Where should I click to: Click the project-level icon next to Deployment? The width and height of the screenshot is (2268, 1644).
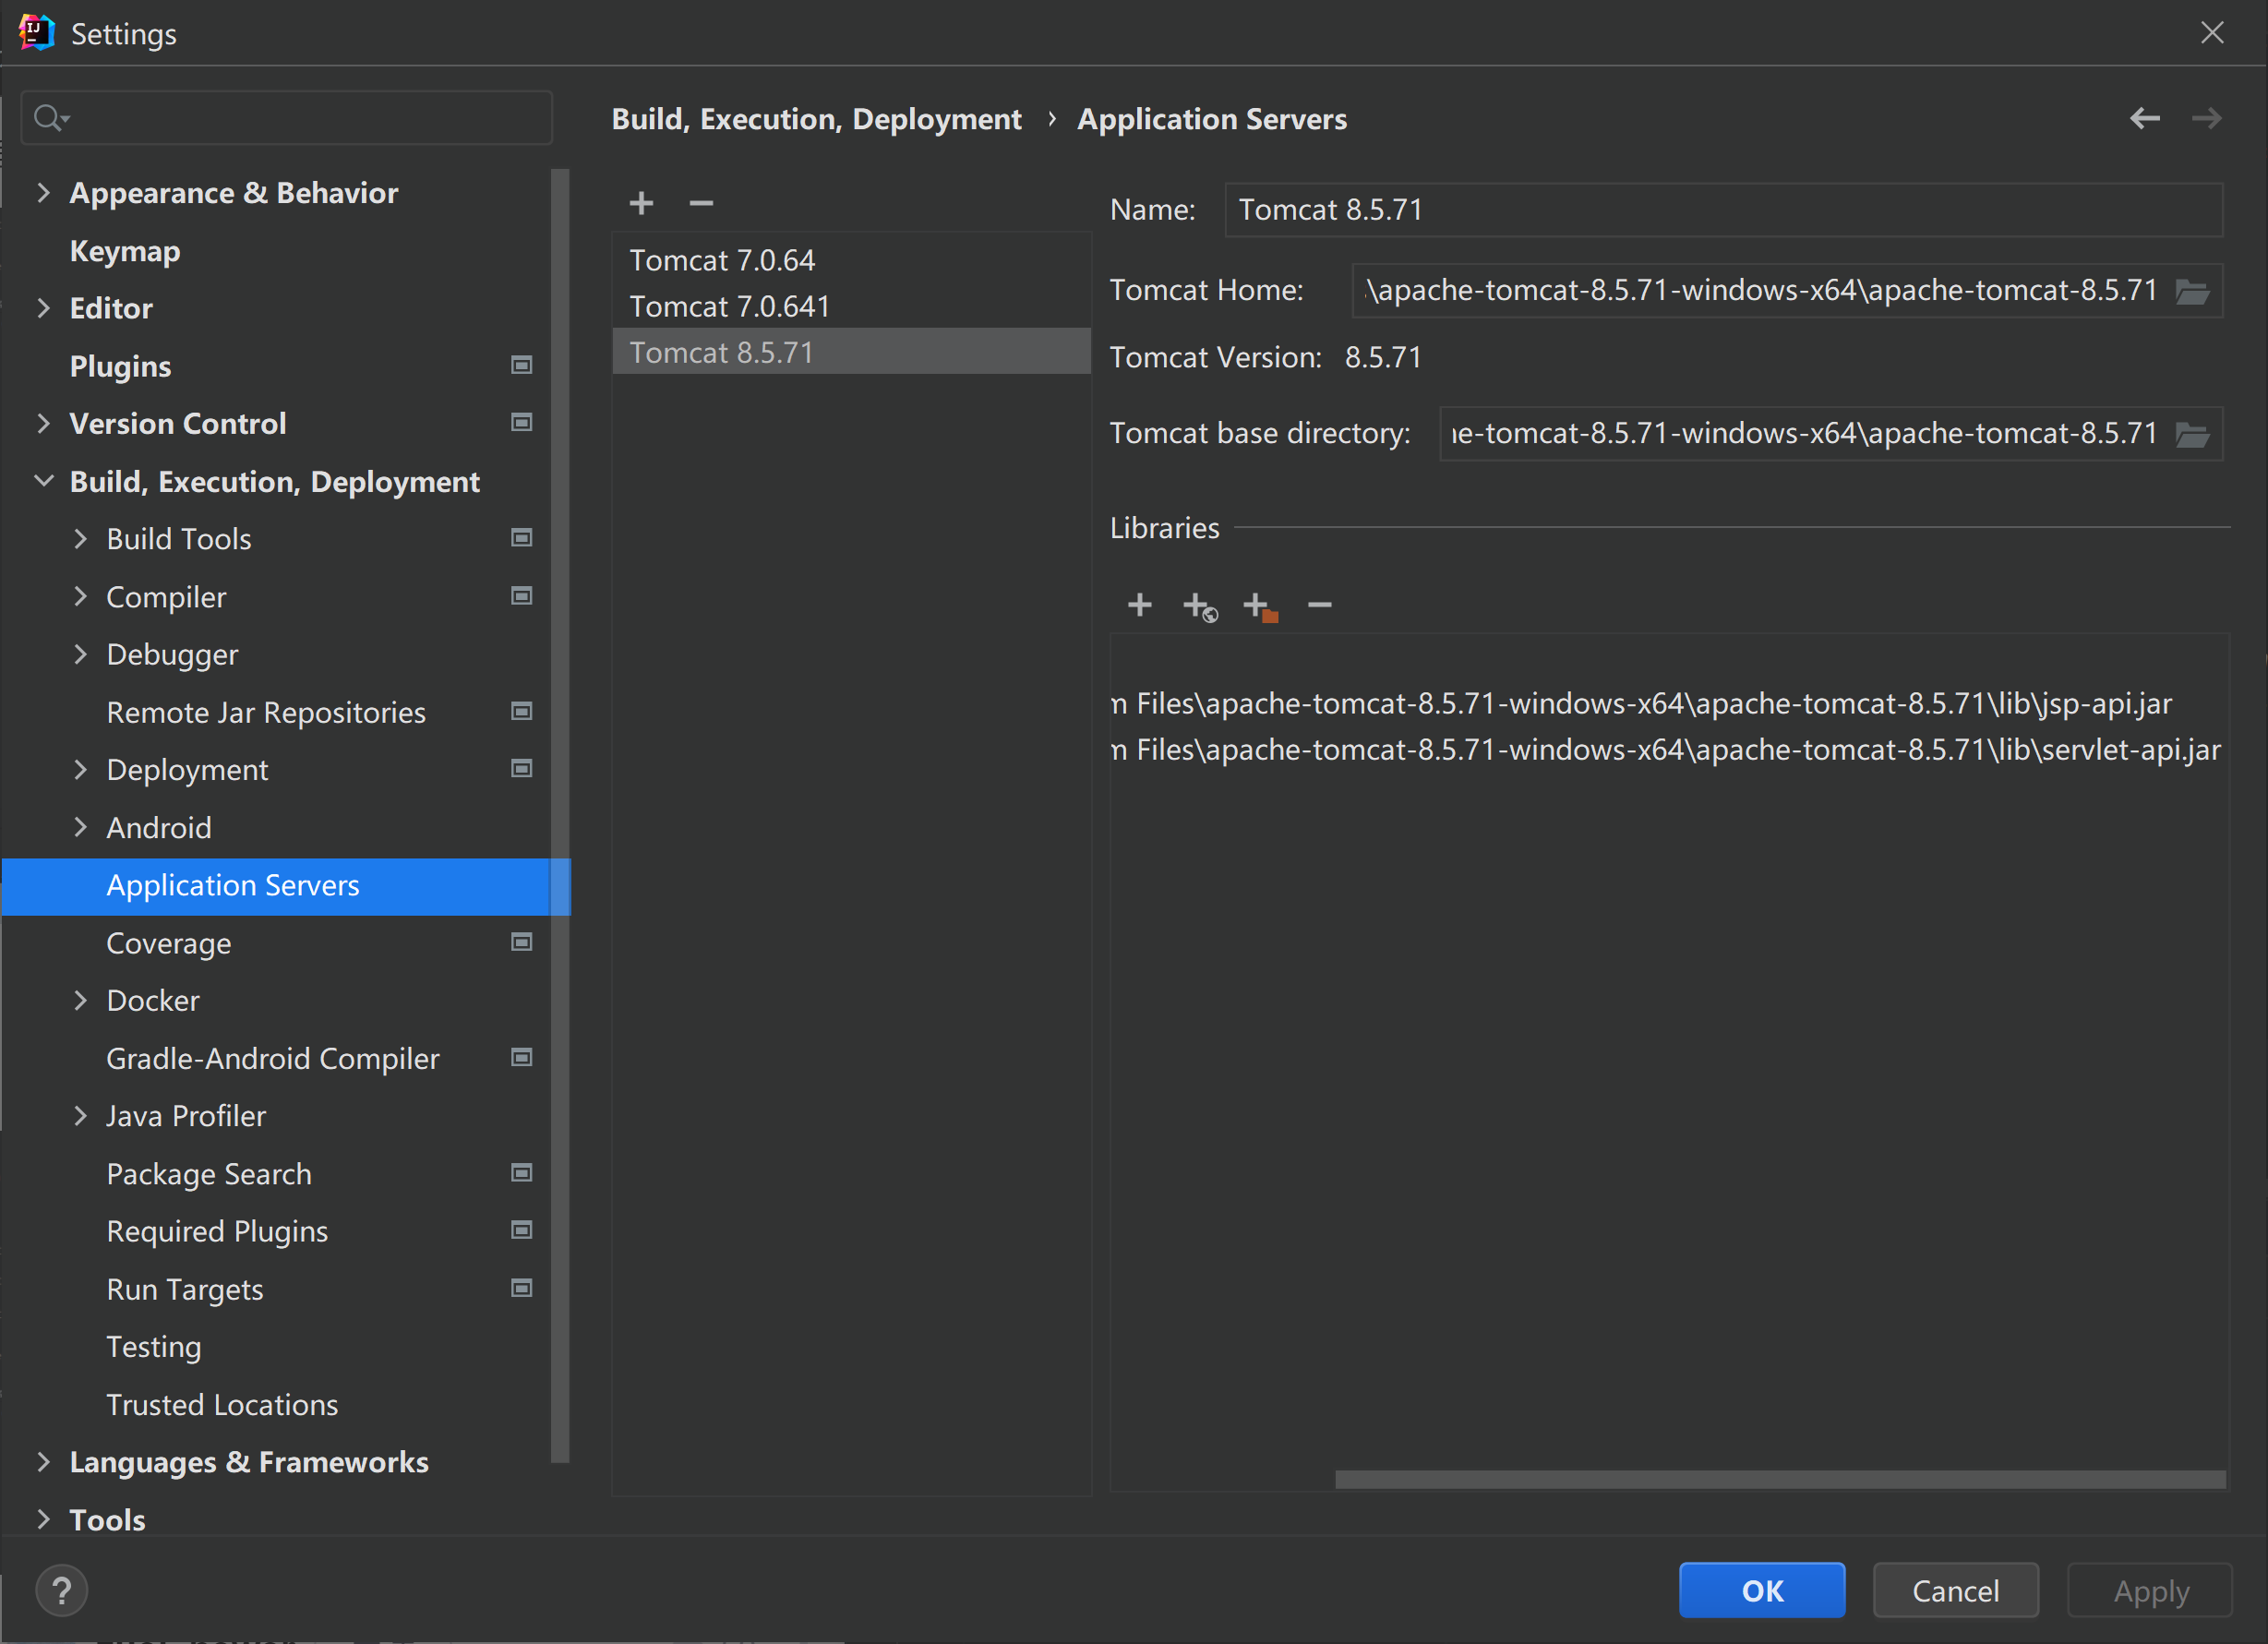point(521,769)
